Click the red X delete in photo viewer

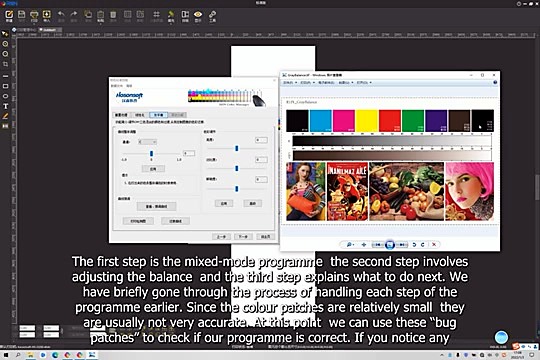coord(434,245)
